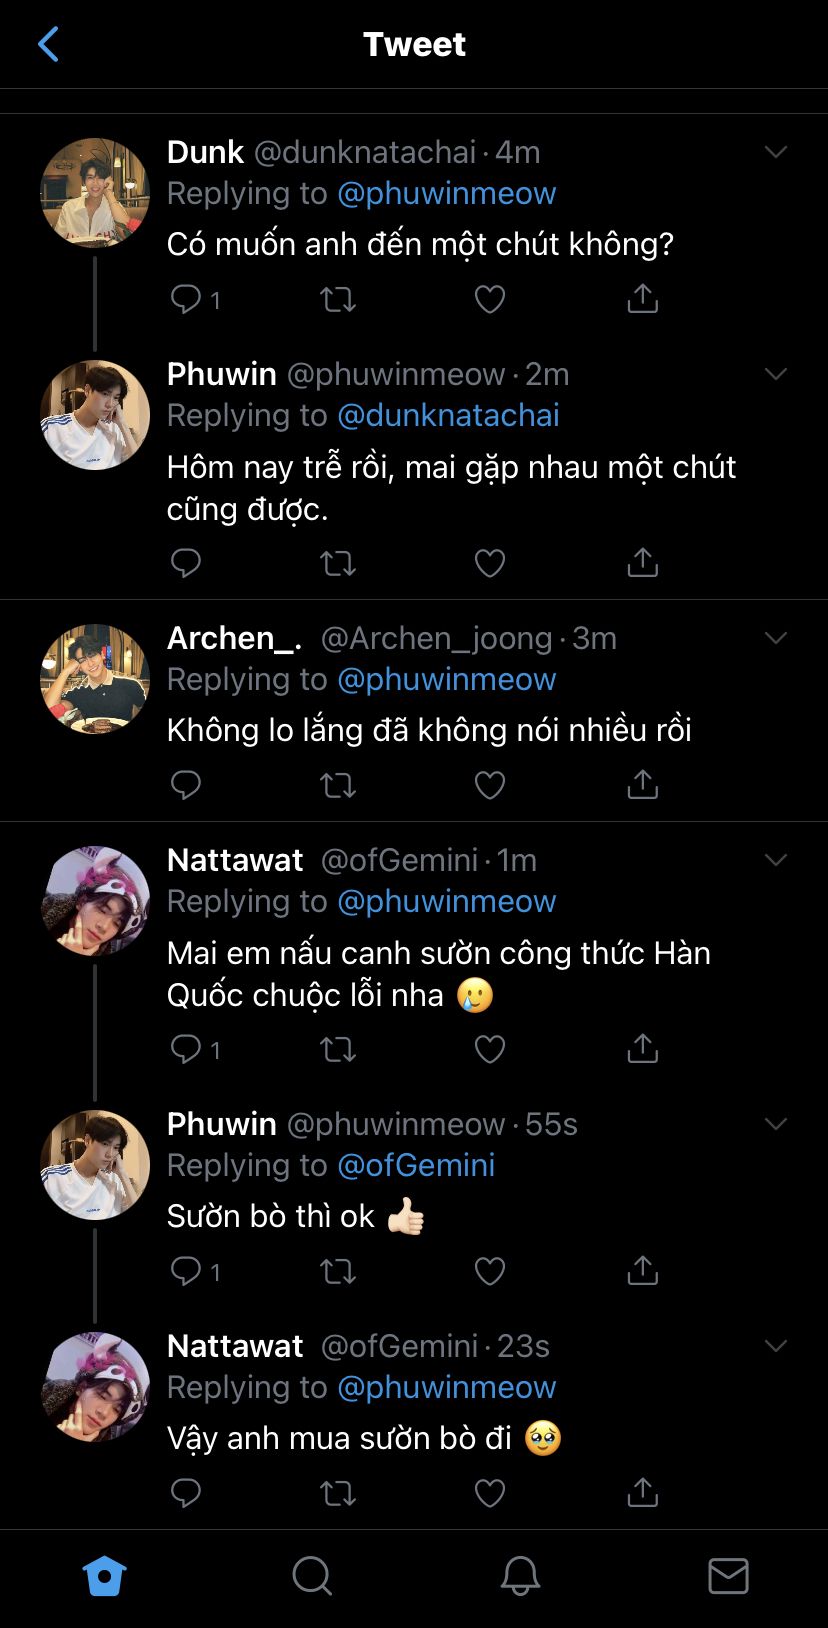Like Dunk's reply tweet
The image size is (828, 1628).
[489, 299]
